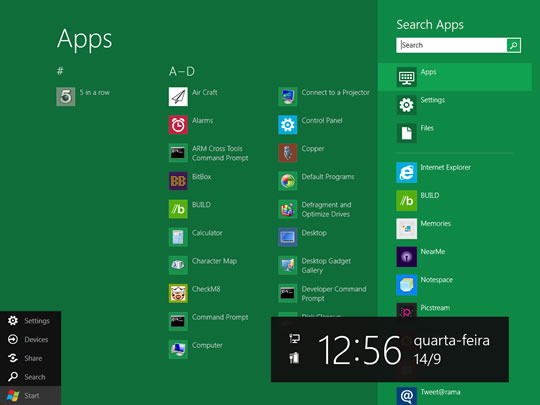Click the Air Craft label
The image size is (540, 405).
(205, 92)
